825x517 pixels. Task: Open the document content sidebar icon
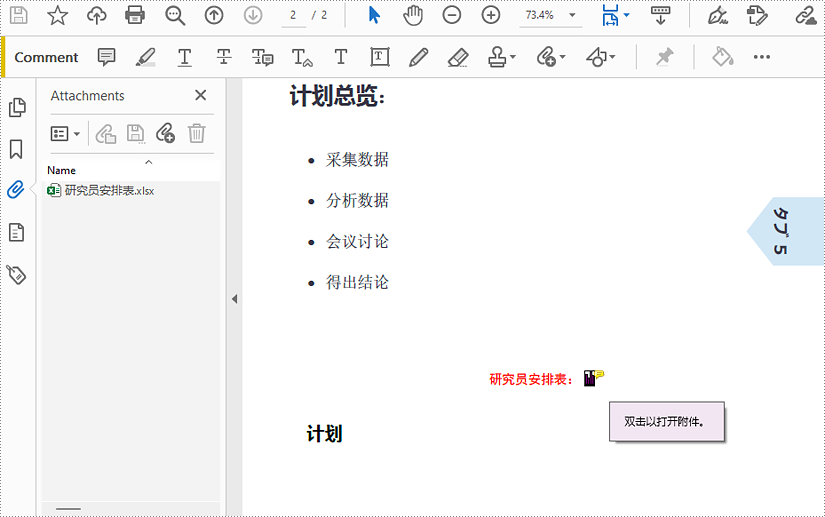pos(16,232)
